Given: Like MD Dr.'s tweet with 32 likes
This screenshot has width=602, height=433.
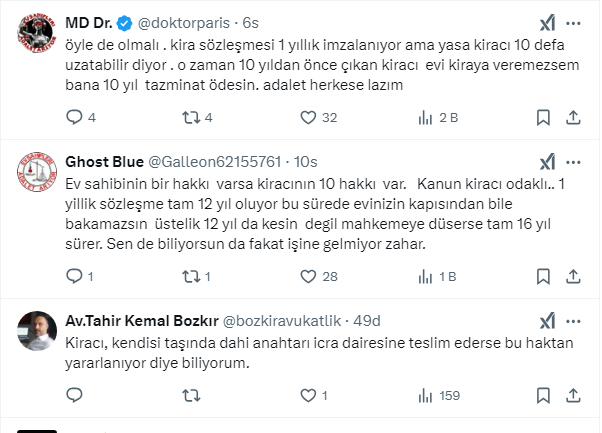Looking at the screenshot, I should (303, 117).
